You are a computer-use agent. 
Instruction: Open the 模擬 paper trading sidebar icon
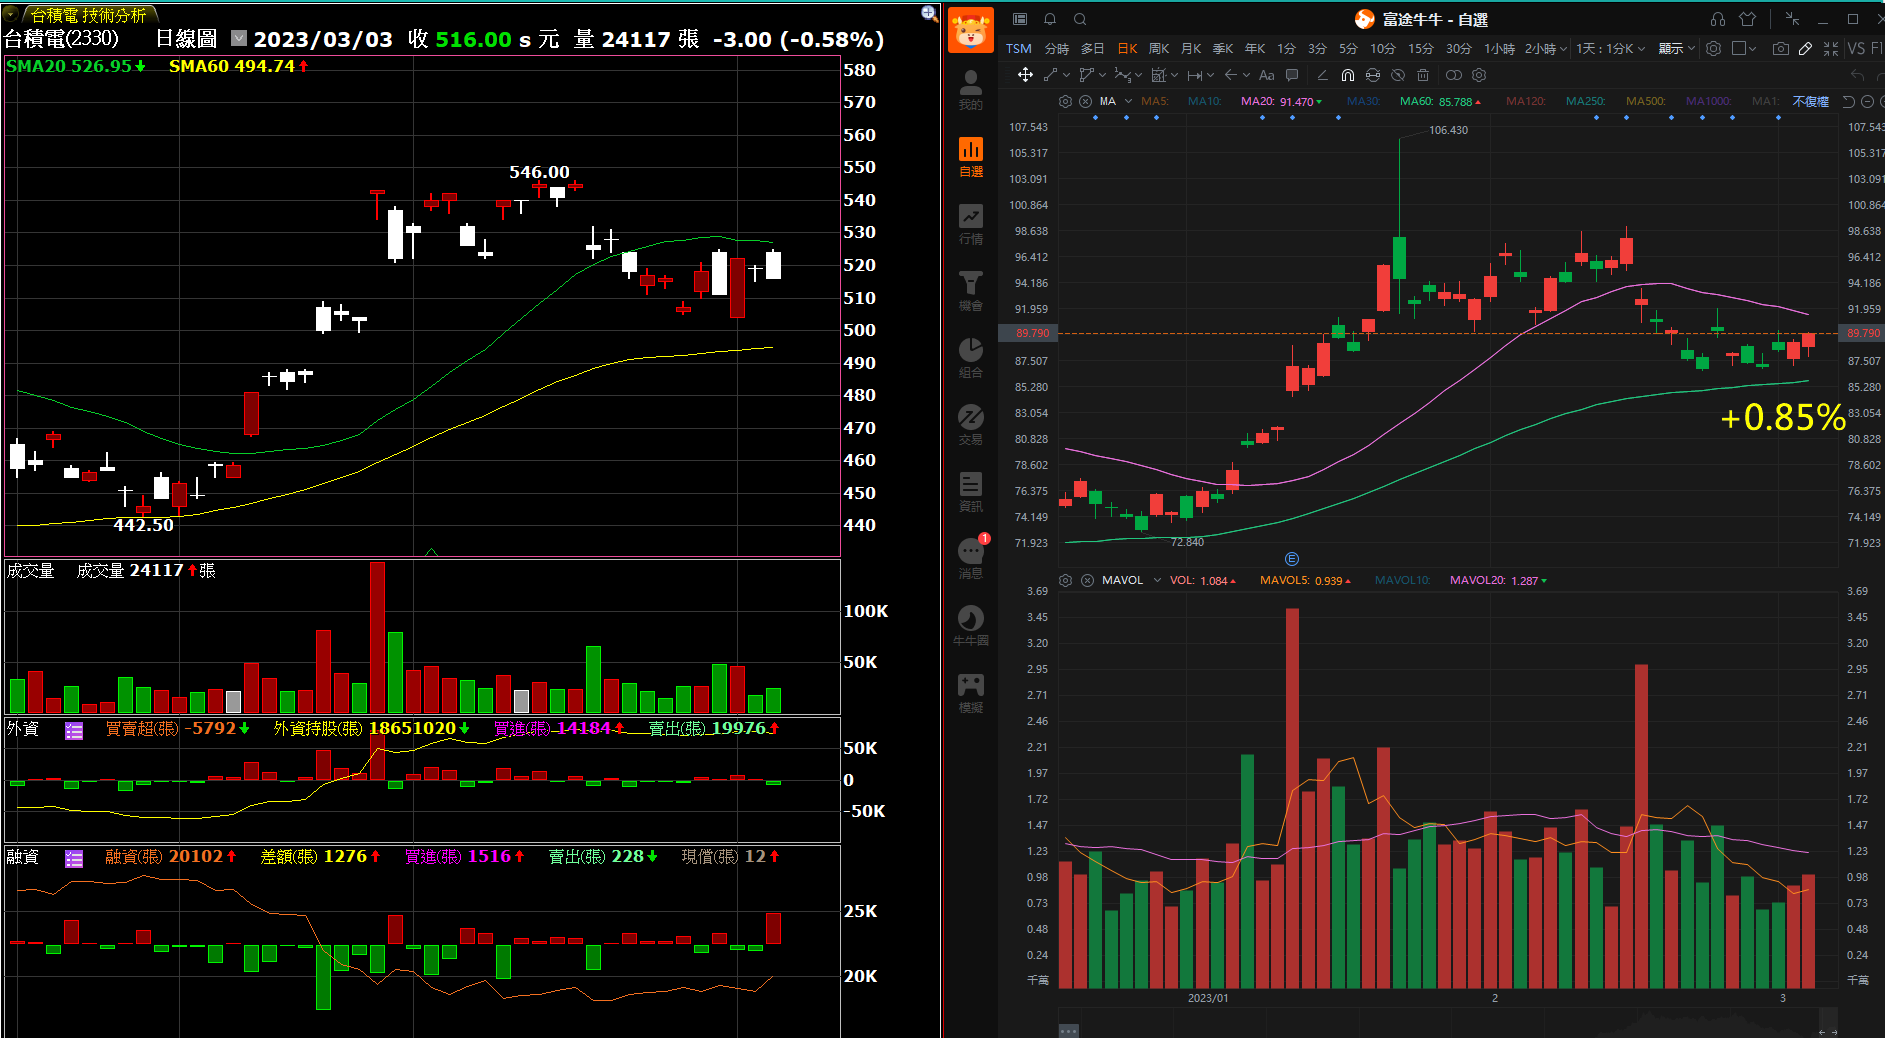(x=971, y=693)
